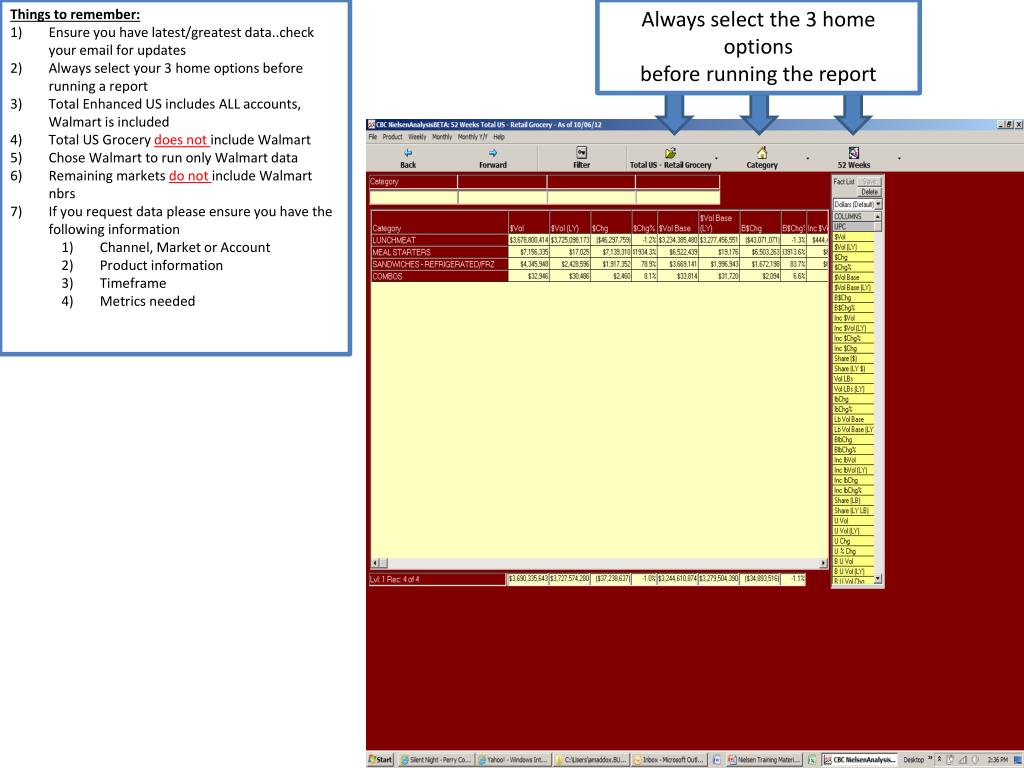Click the Back arrow icon
Image resolution: width=1024 pixels, height=768 pixels.
click(x=408, y=153)
